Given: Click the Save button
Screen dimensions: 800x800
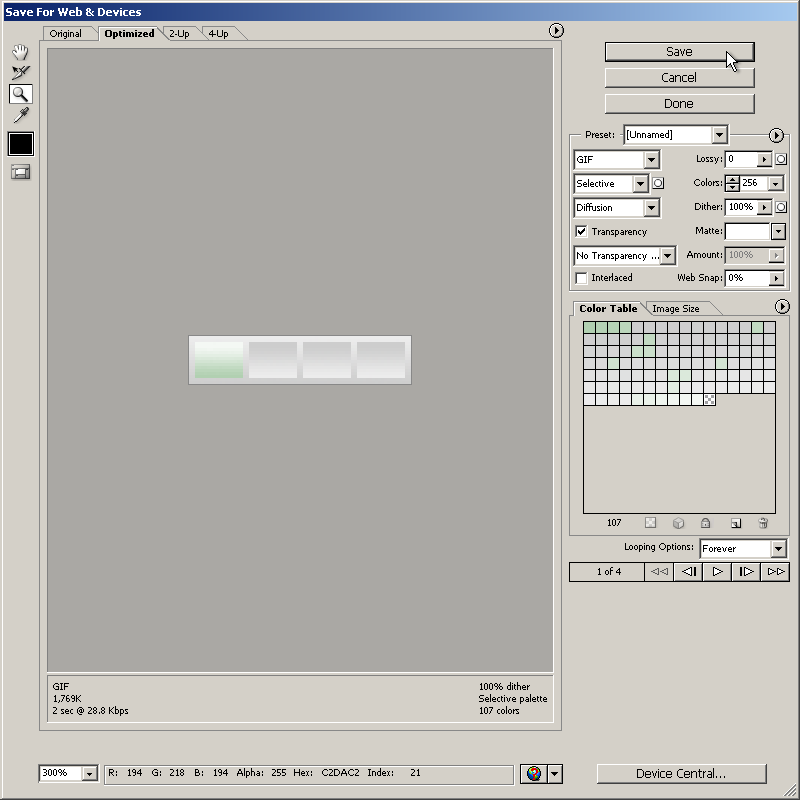Looking at the screenshot, I should tap(679, 52).
